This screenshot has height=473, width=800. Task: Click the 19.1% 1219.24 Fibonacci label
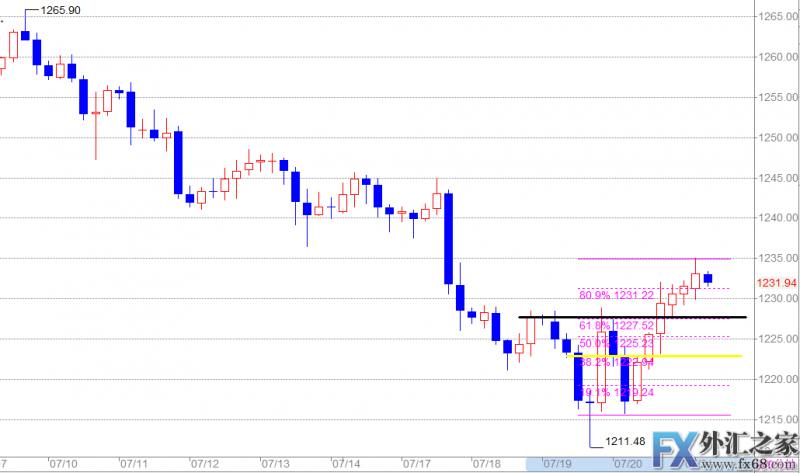point(616,392)
